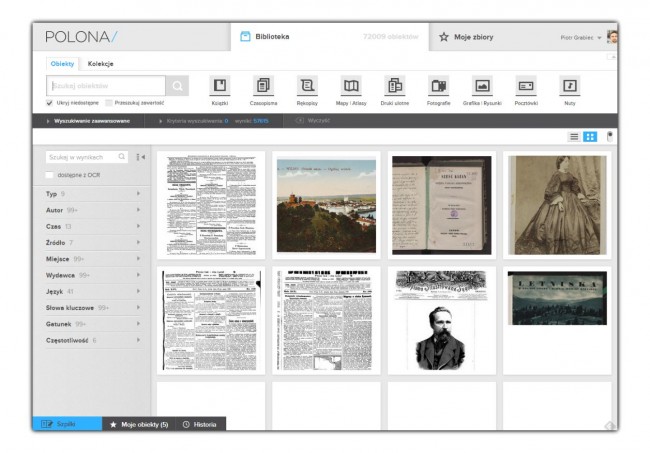Open the bearded man portrait thumbnail
This screenshot has height=453, width=650.
(x=441, y=320)
